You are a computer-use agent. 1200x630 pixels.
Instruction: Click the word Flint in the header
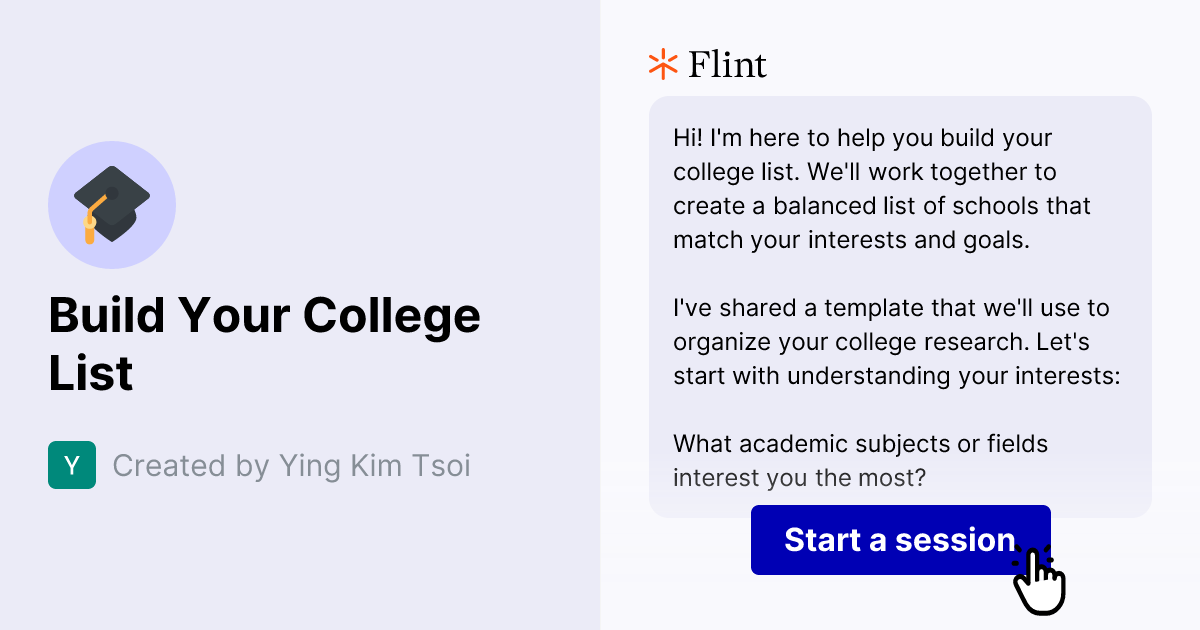click(x=726, y=64)
